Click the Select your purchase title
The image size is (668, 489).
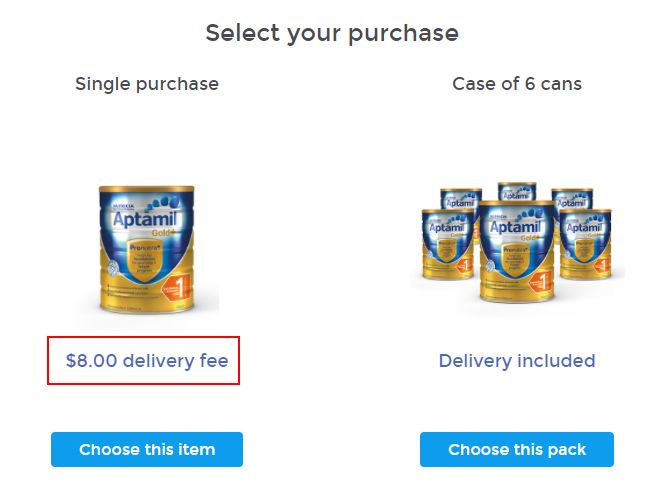[x=332, y=33]
